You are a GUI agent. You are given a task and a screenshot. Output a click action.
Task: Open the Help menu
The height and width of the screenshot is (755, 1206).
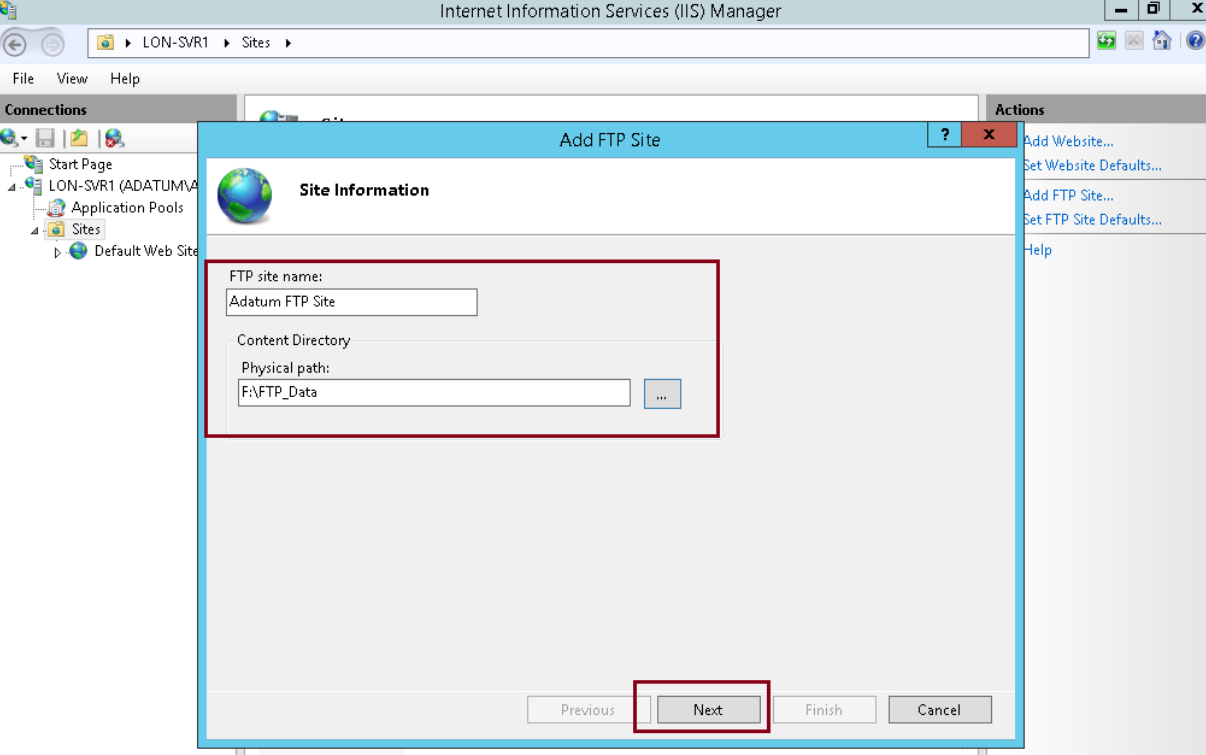(x=125, y=78)
